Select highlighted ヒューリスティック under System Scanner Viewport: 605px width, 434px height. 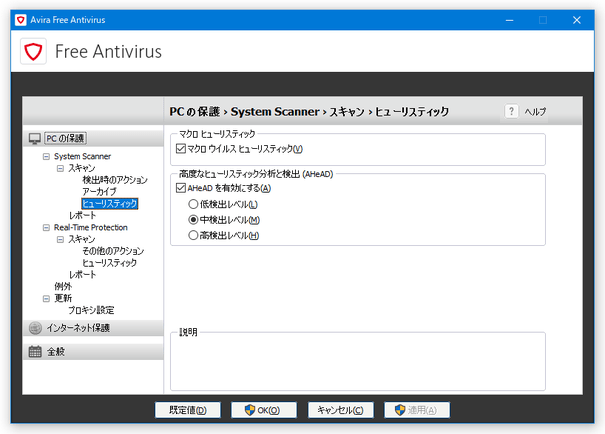(x=110, y=204)
